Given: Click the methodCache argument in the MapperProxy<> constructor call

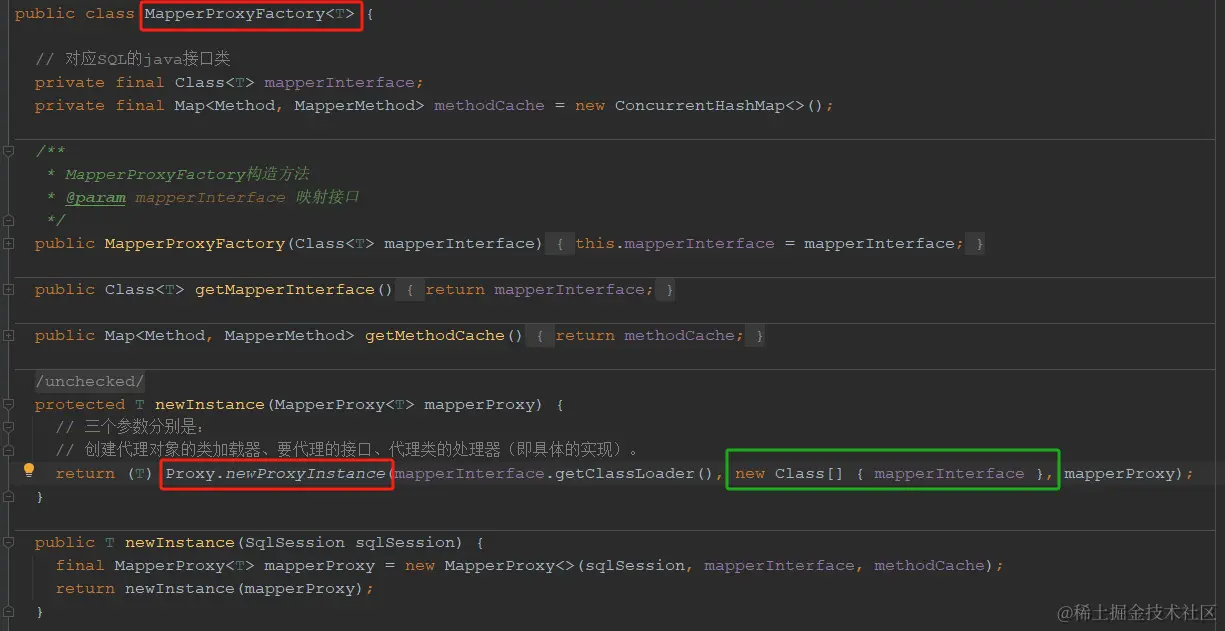Looking at the screenshot, I should [x=929, y=566].
